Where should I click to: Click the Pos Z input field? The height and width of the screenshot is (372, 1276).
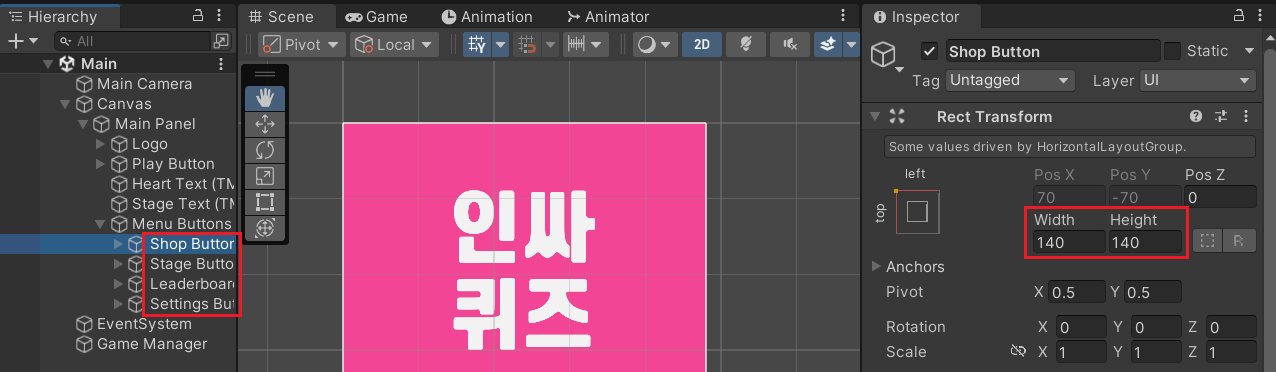tap(1219, 197)
